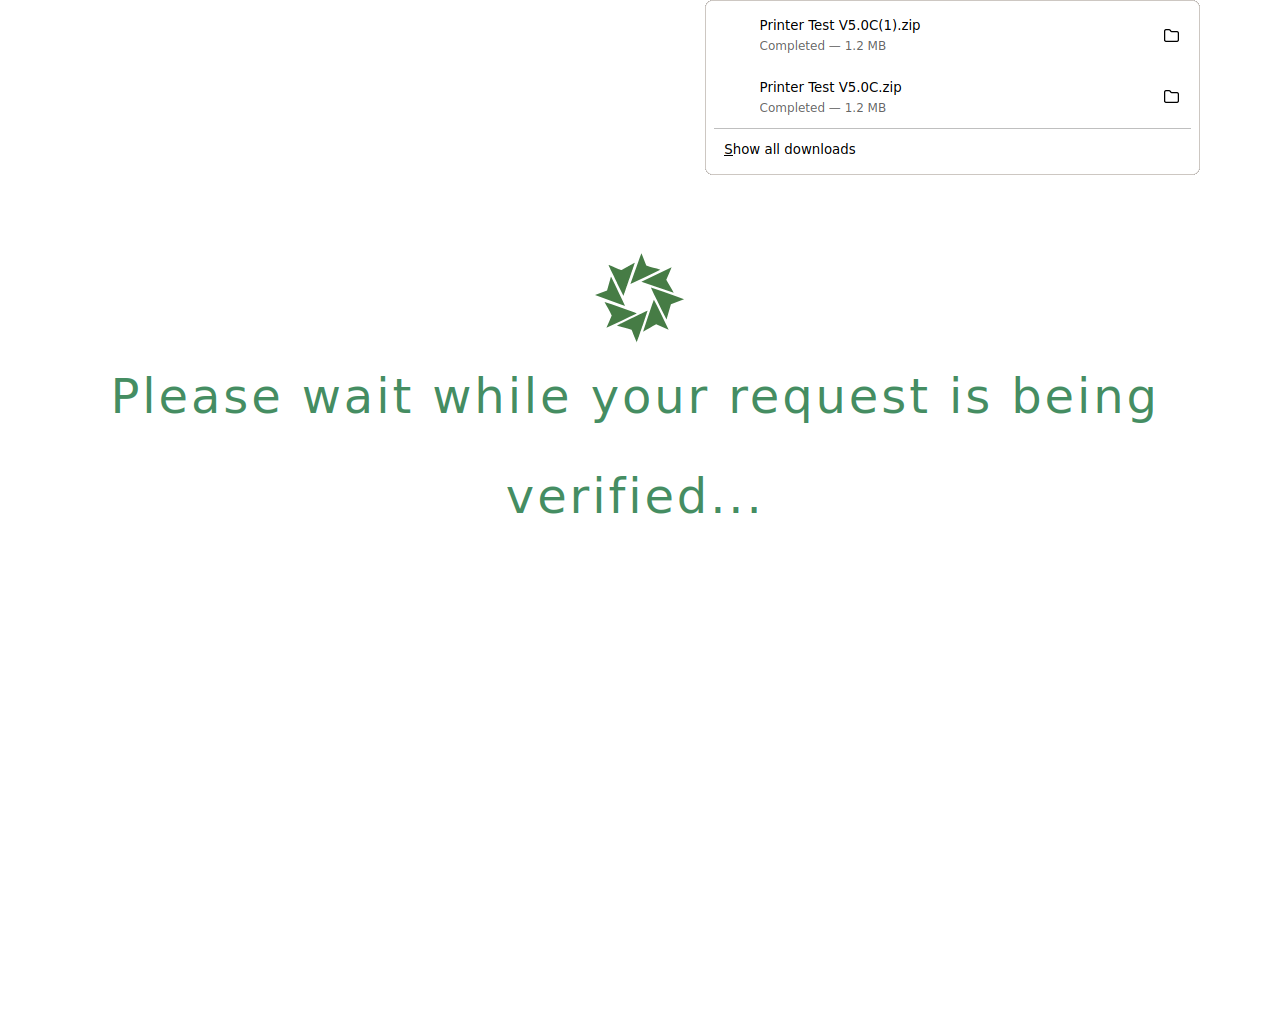1280x1024 pixels.
Task: Open containing folder for Printer Test V5.0C(1).zip
Action: [x=1171, y=36]
